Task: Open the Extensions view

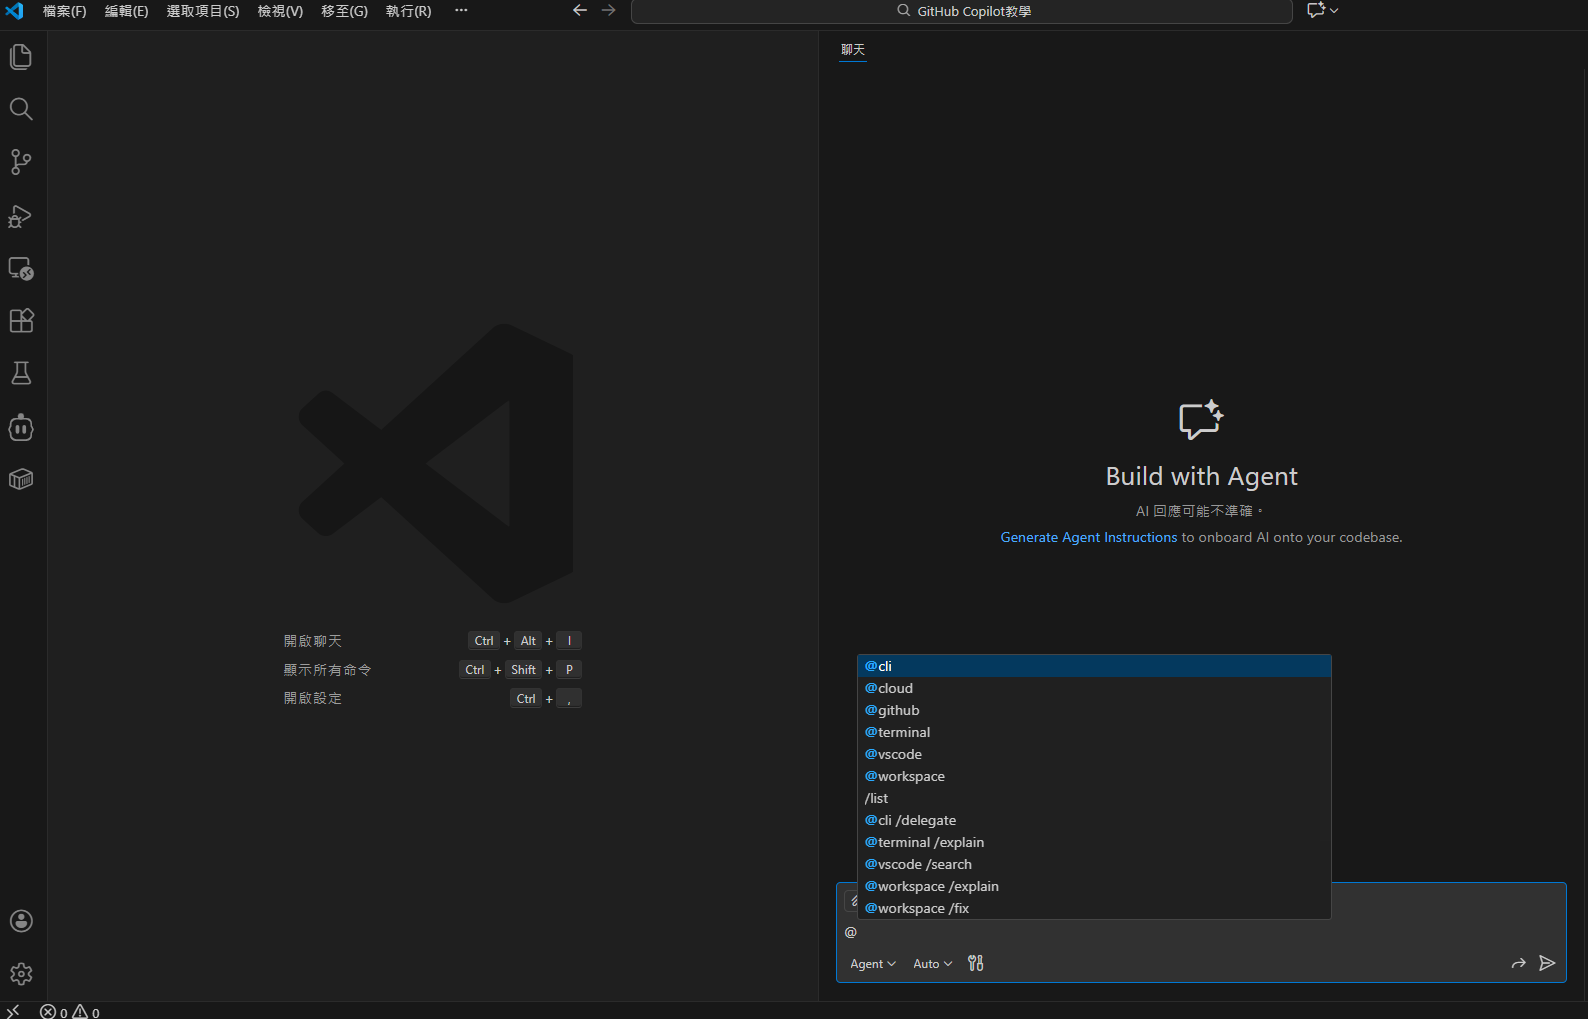Action: 21,321
